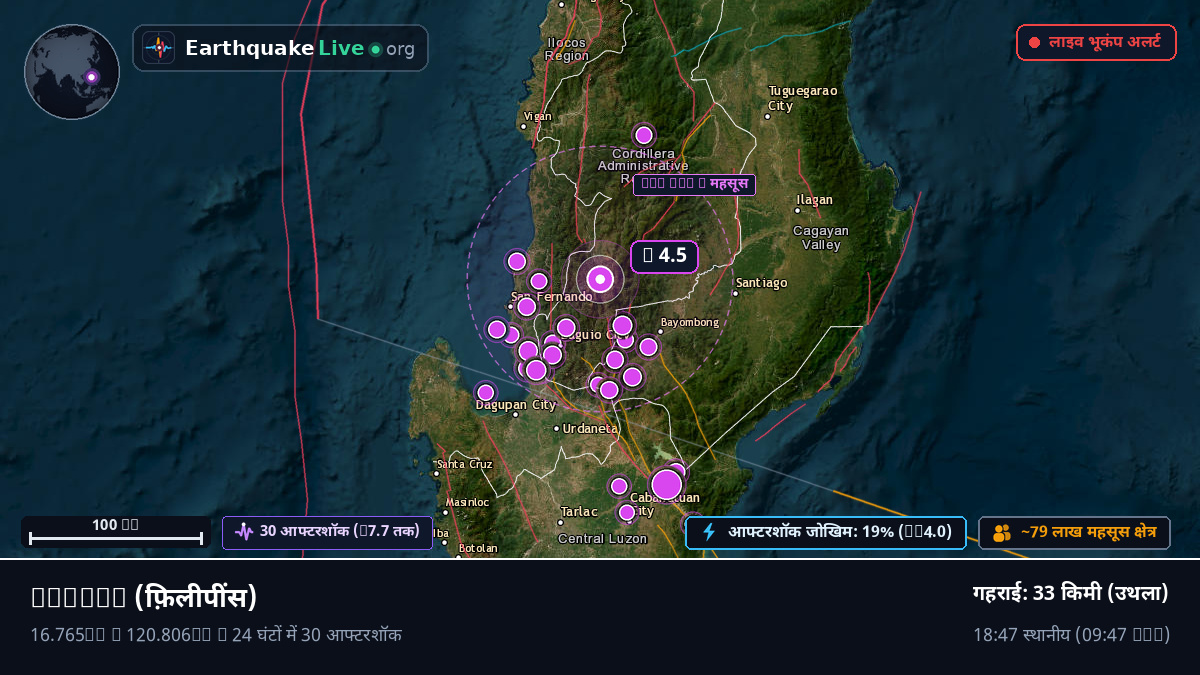
Task: Click the Central Luzon region label
Action: pos(603,538)
